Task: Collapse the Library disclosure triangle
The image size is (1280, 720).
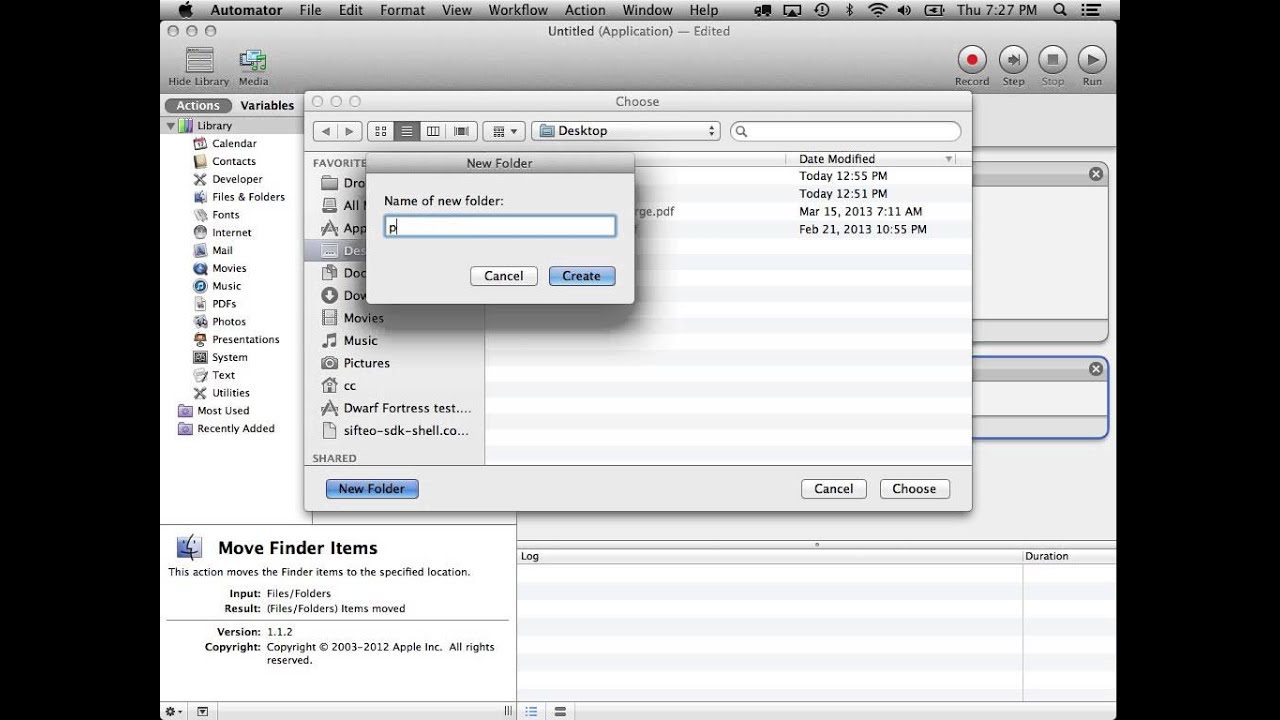Action: point(170,126)
